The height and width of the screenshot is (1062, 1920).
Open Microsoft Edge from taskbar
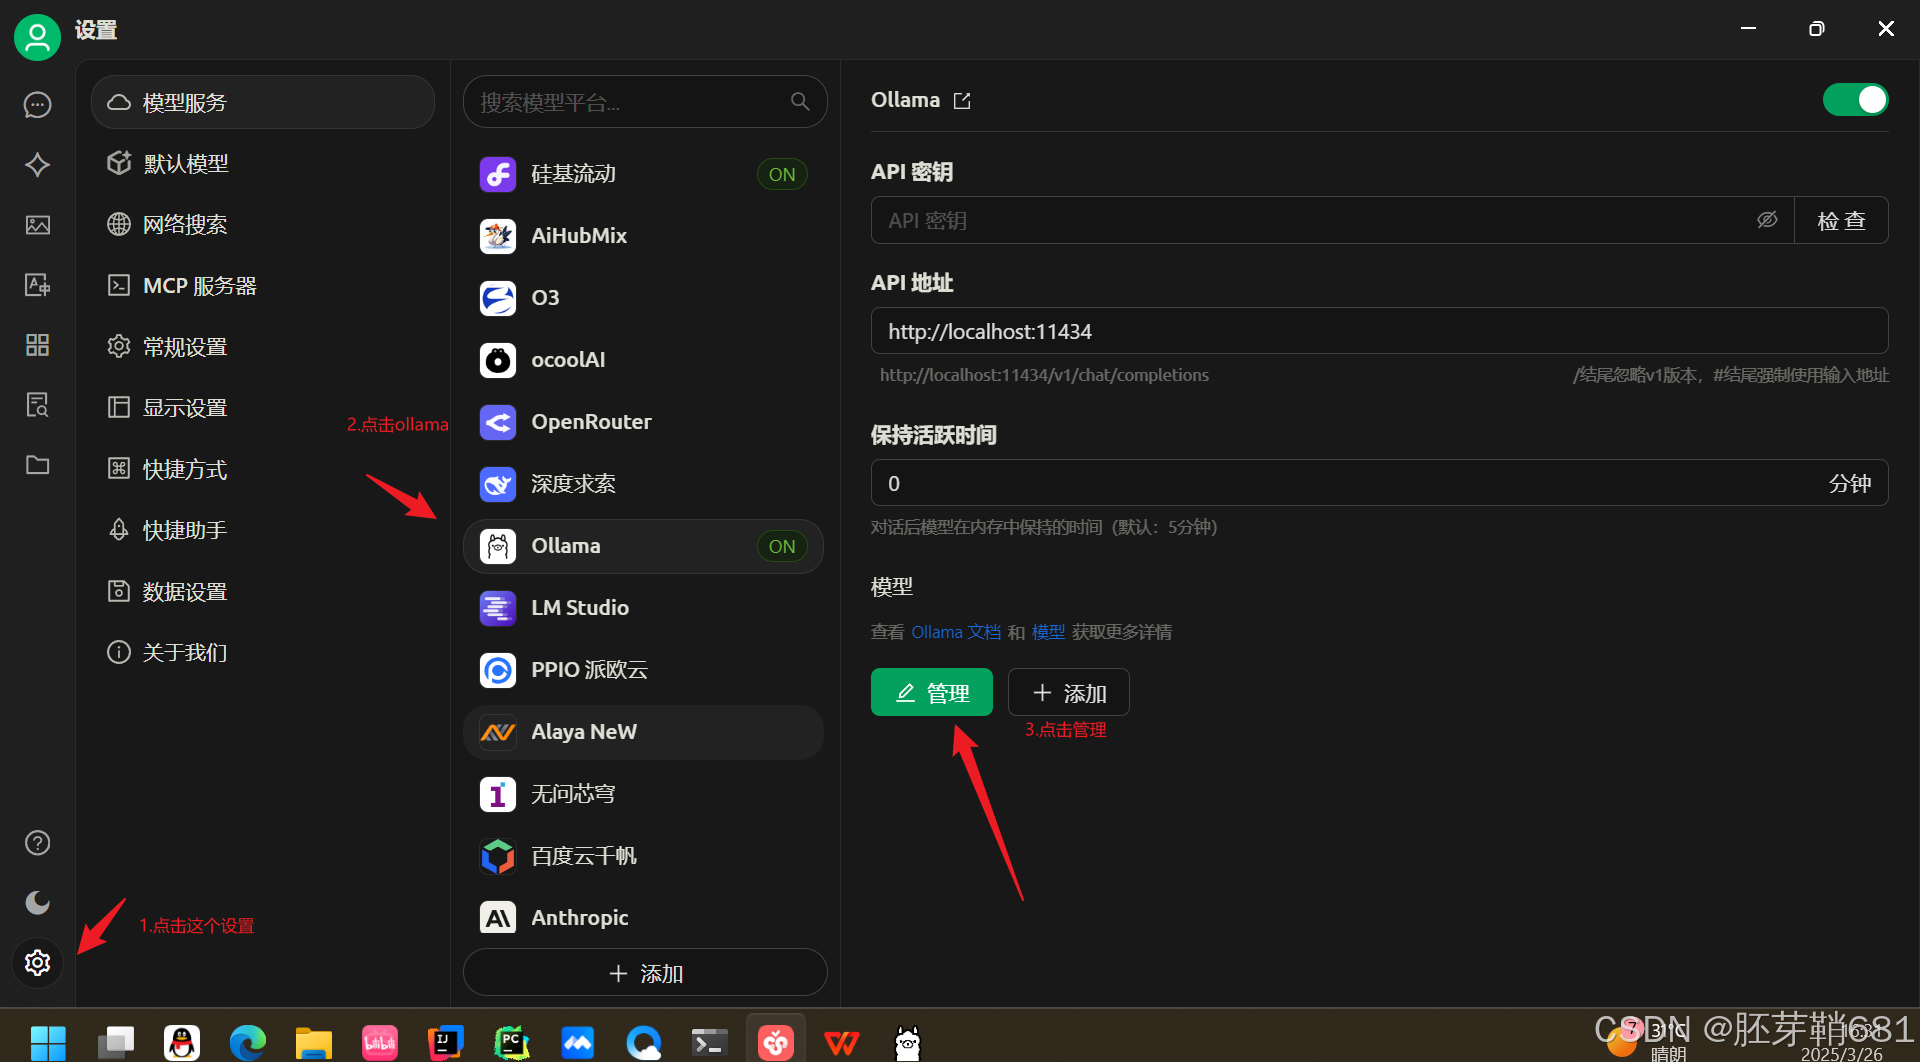(x=247, y=1042)
